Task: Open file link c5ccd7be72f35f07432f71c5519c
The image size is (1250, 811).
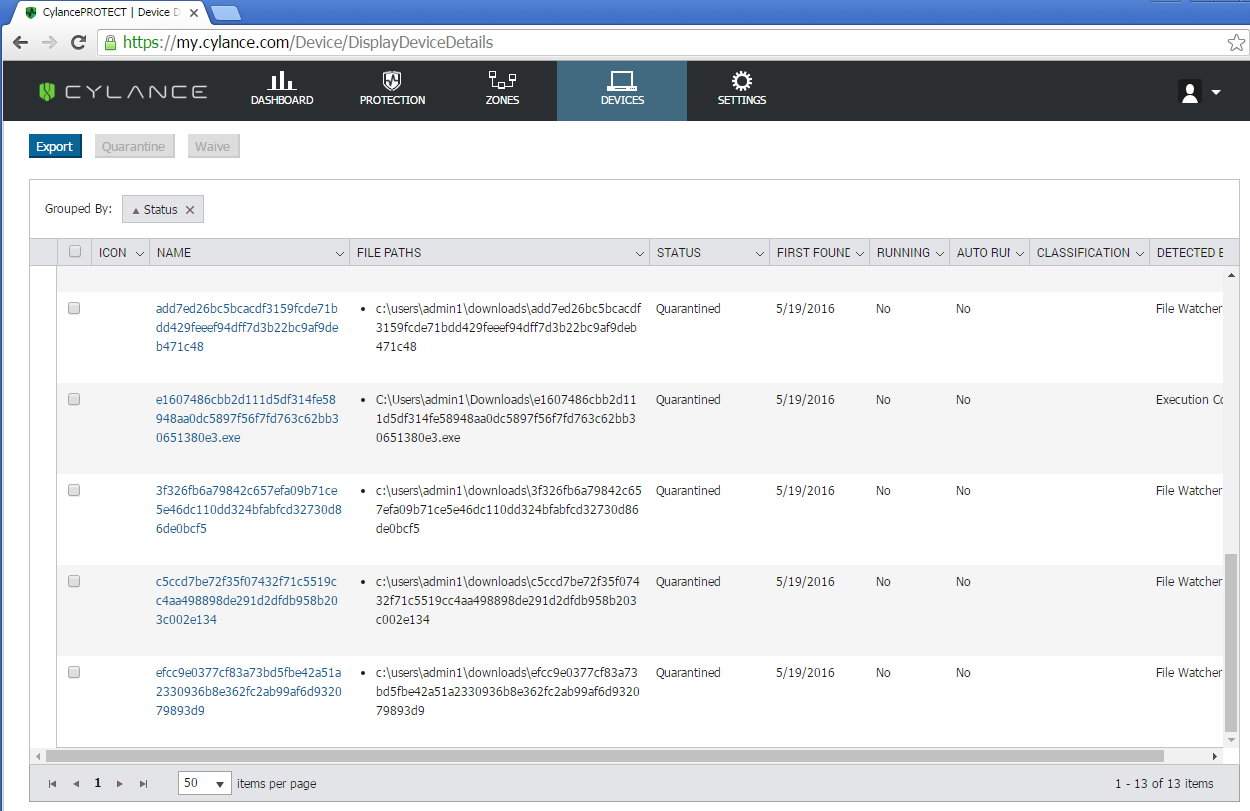Action: point(247,601)
